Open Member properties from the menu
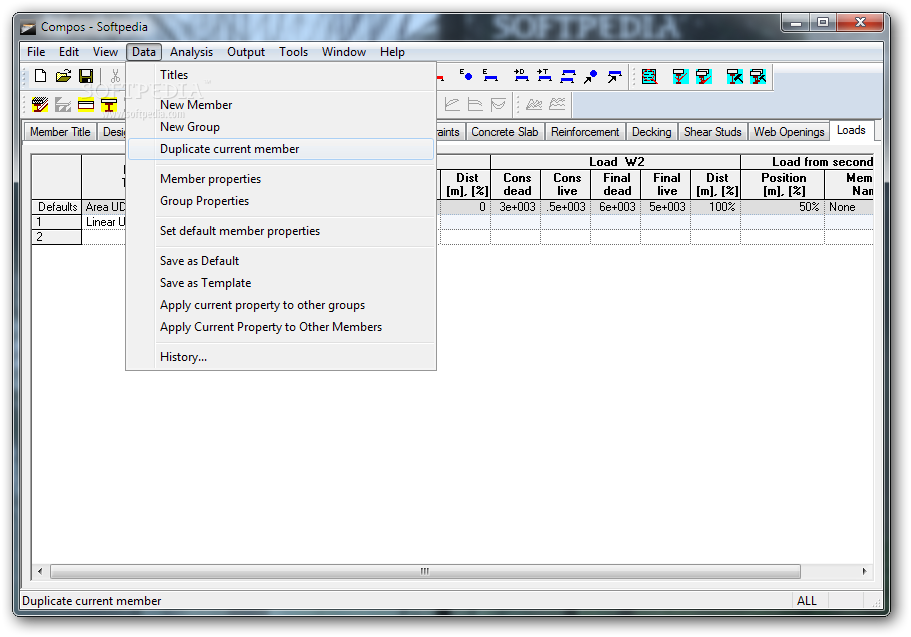The width and height of the screenshot is (911, 637). point(281,179)
